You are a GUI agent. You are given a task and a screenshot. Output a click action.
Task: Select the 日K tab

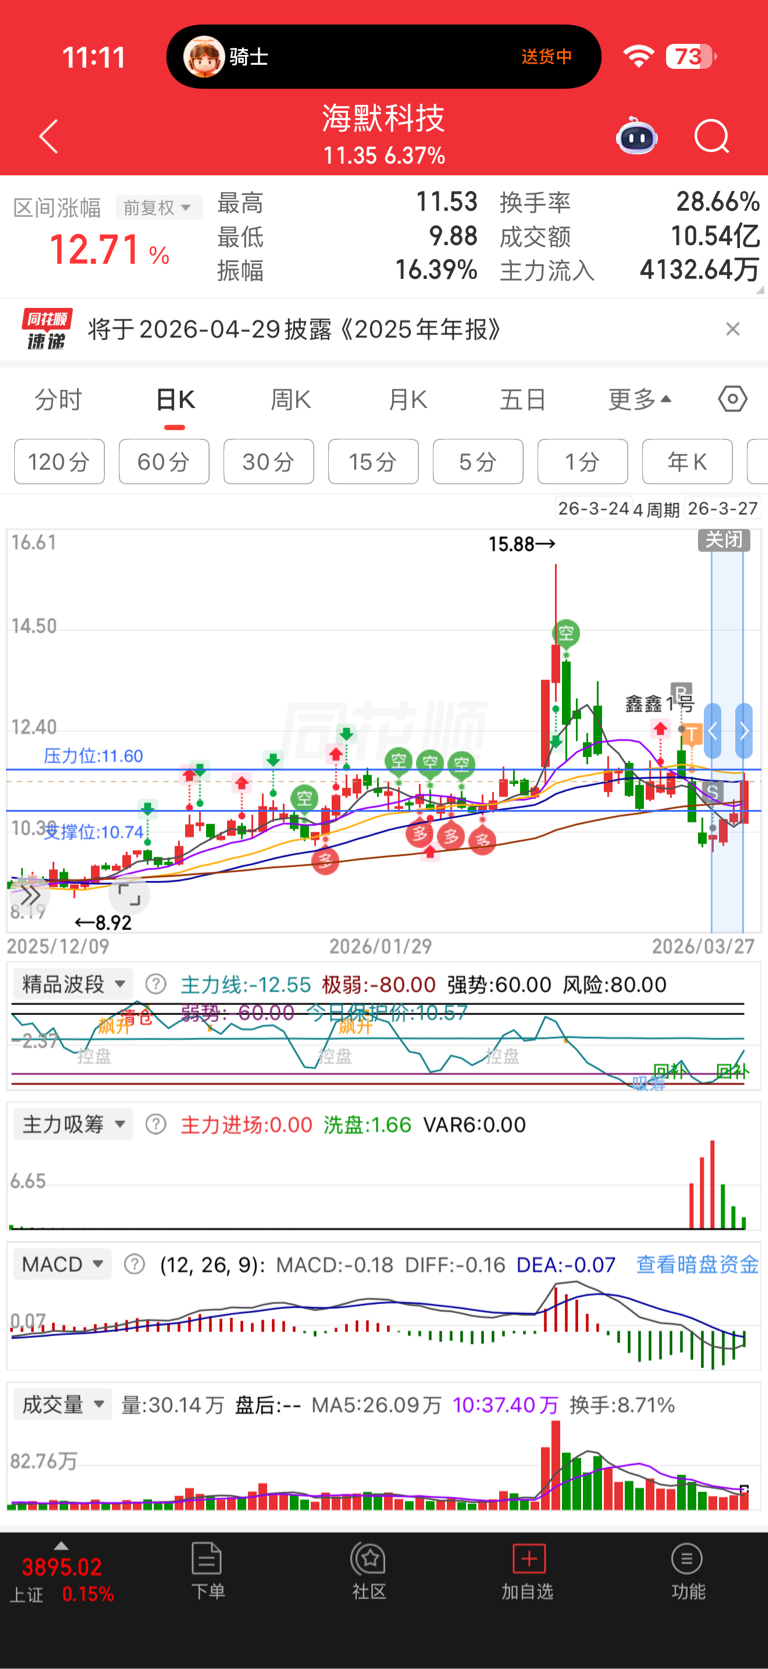click(x=175, y=400)
